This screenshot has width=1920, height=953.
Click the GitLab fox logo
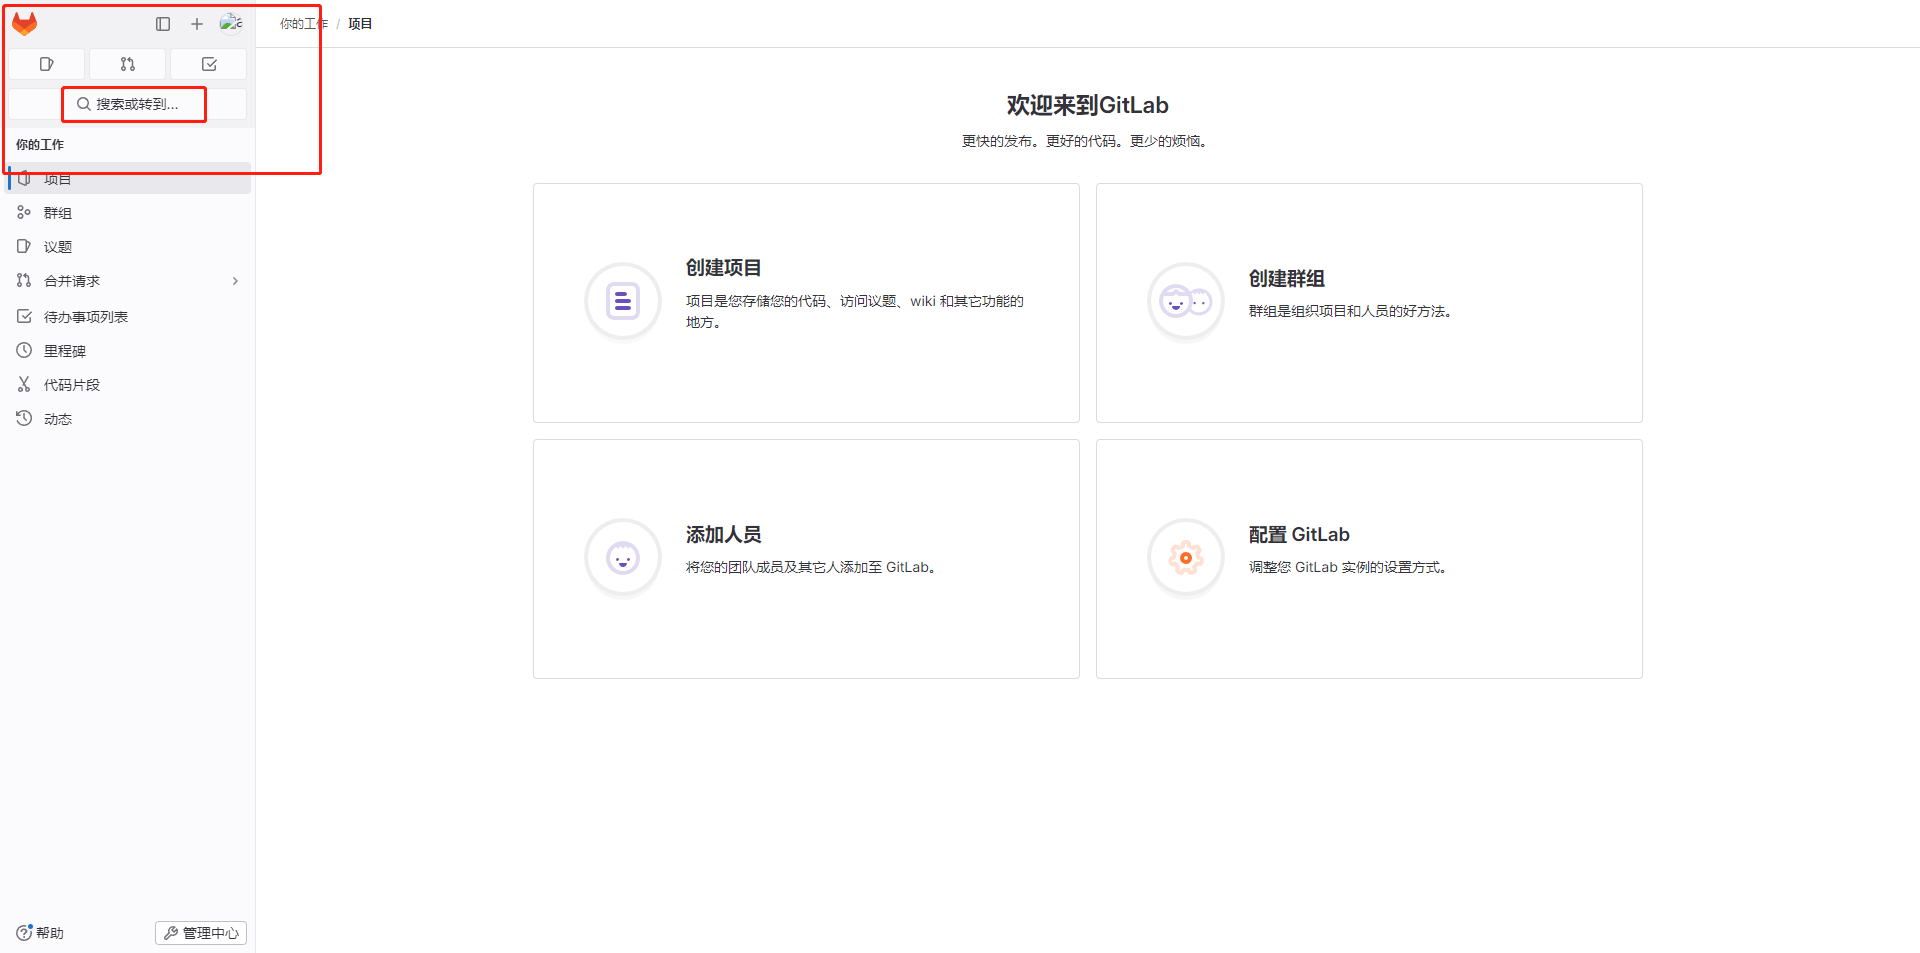point(25,24)
